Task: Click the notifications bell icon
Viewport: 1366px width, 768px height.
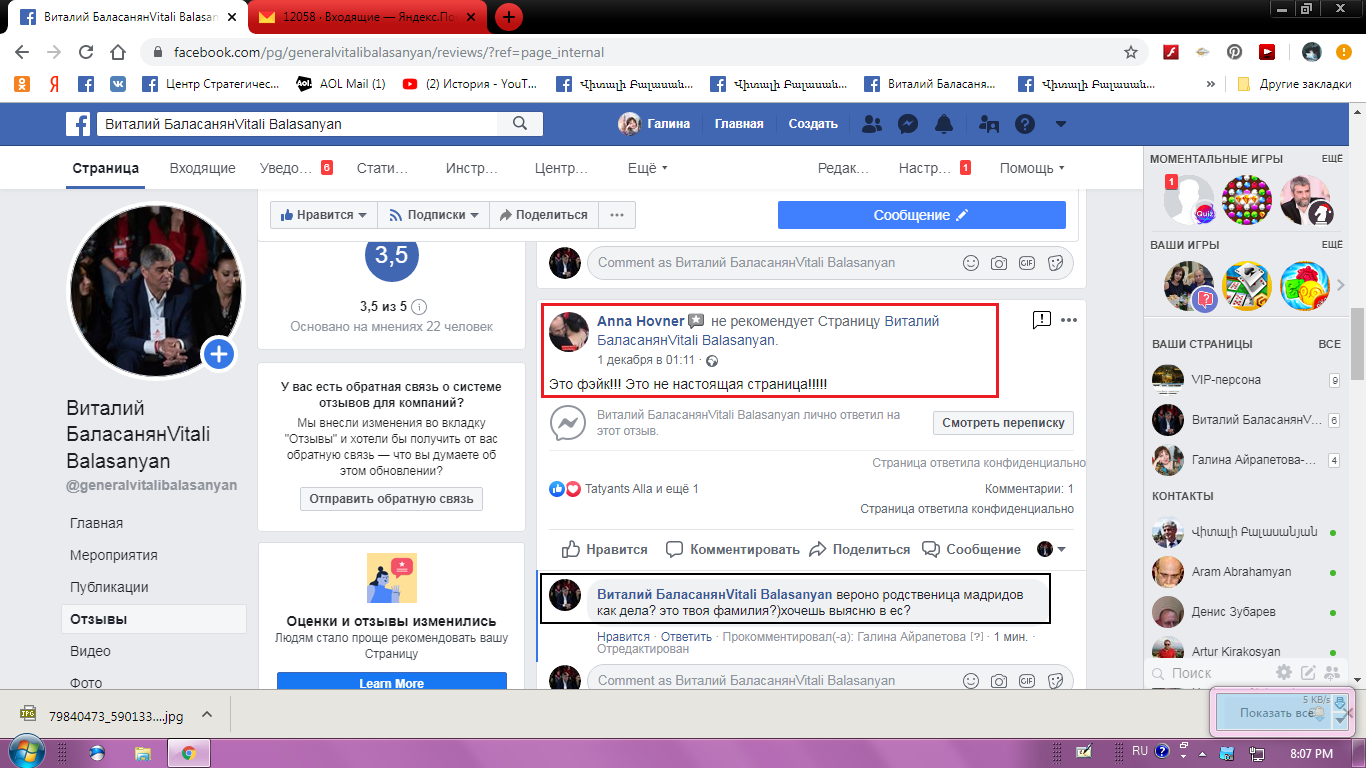Action: pyautogui.click(x=943, y=124)
